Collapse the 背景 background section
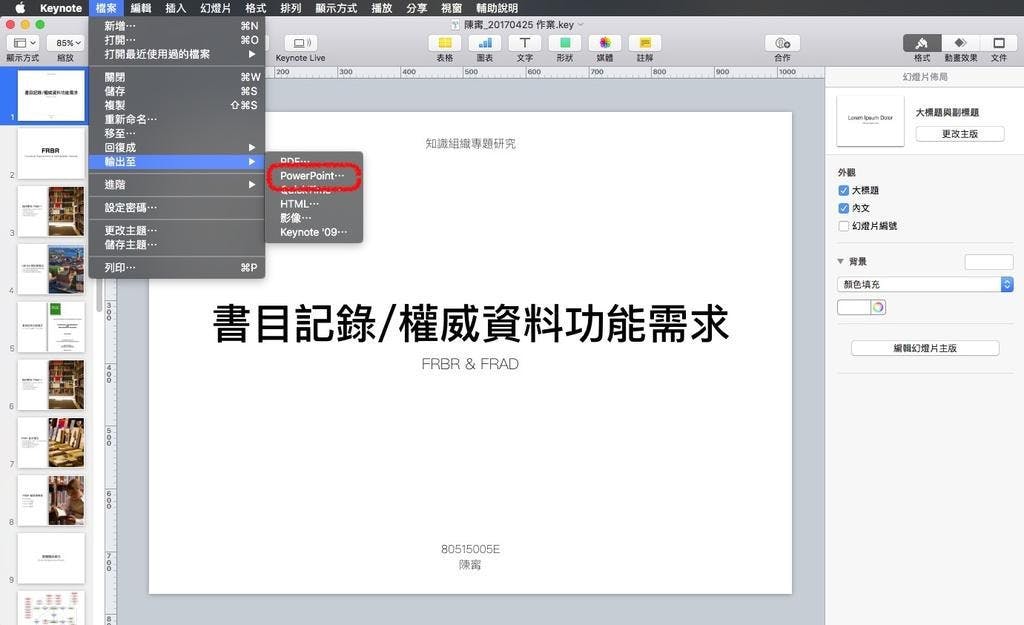The image size is (1024, 625). click(840, 261)
